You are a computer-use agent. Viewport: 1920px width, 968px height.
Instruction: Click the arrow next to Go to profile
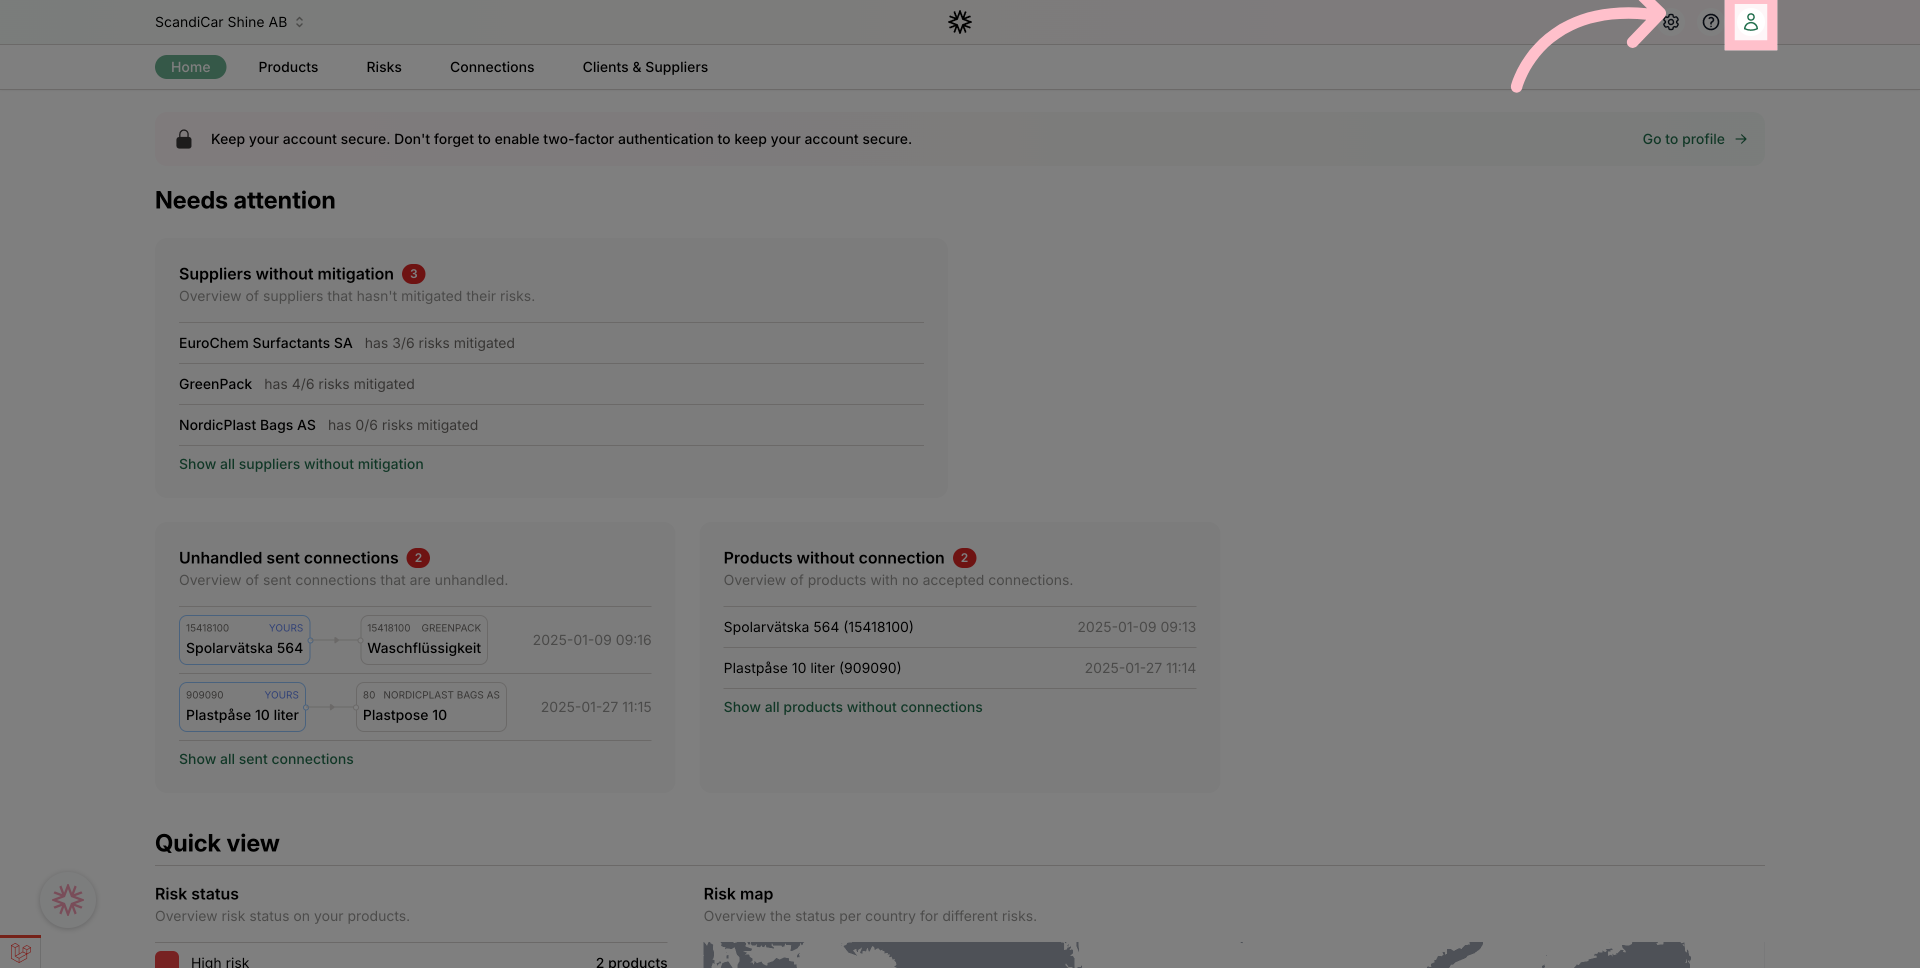[1741, 139]
